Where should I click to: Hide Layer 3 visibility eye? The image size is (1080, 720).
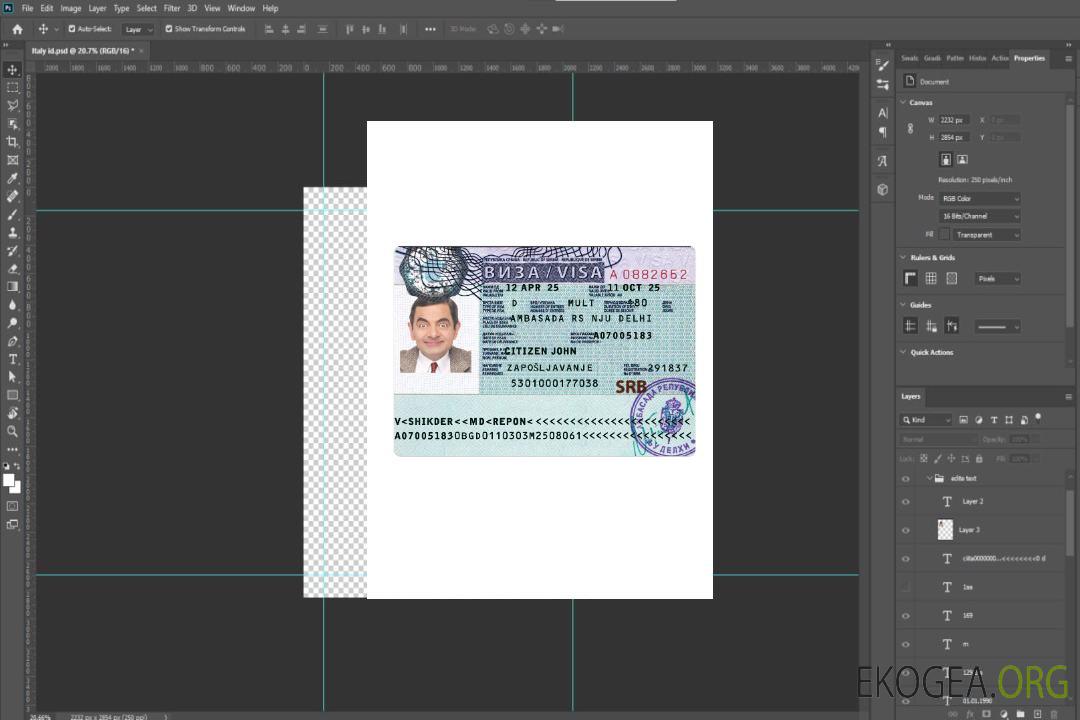click(906, 531)
